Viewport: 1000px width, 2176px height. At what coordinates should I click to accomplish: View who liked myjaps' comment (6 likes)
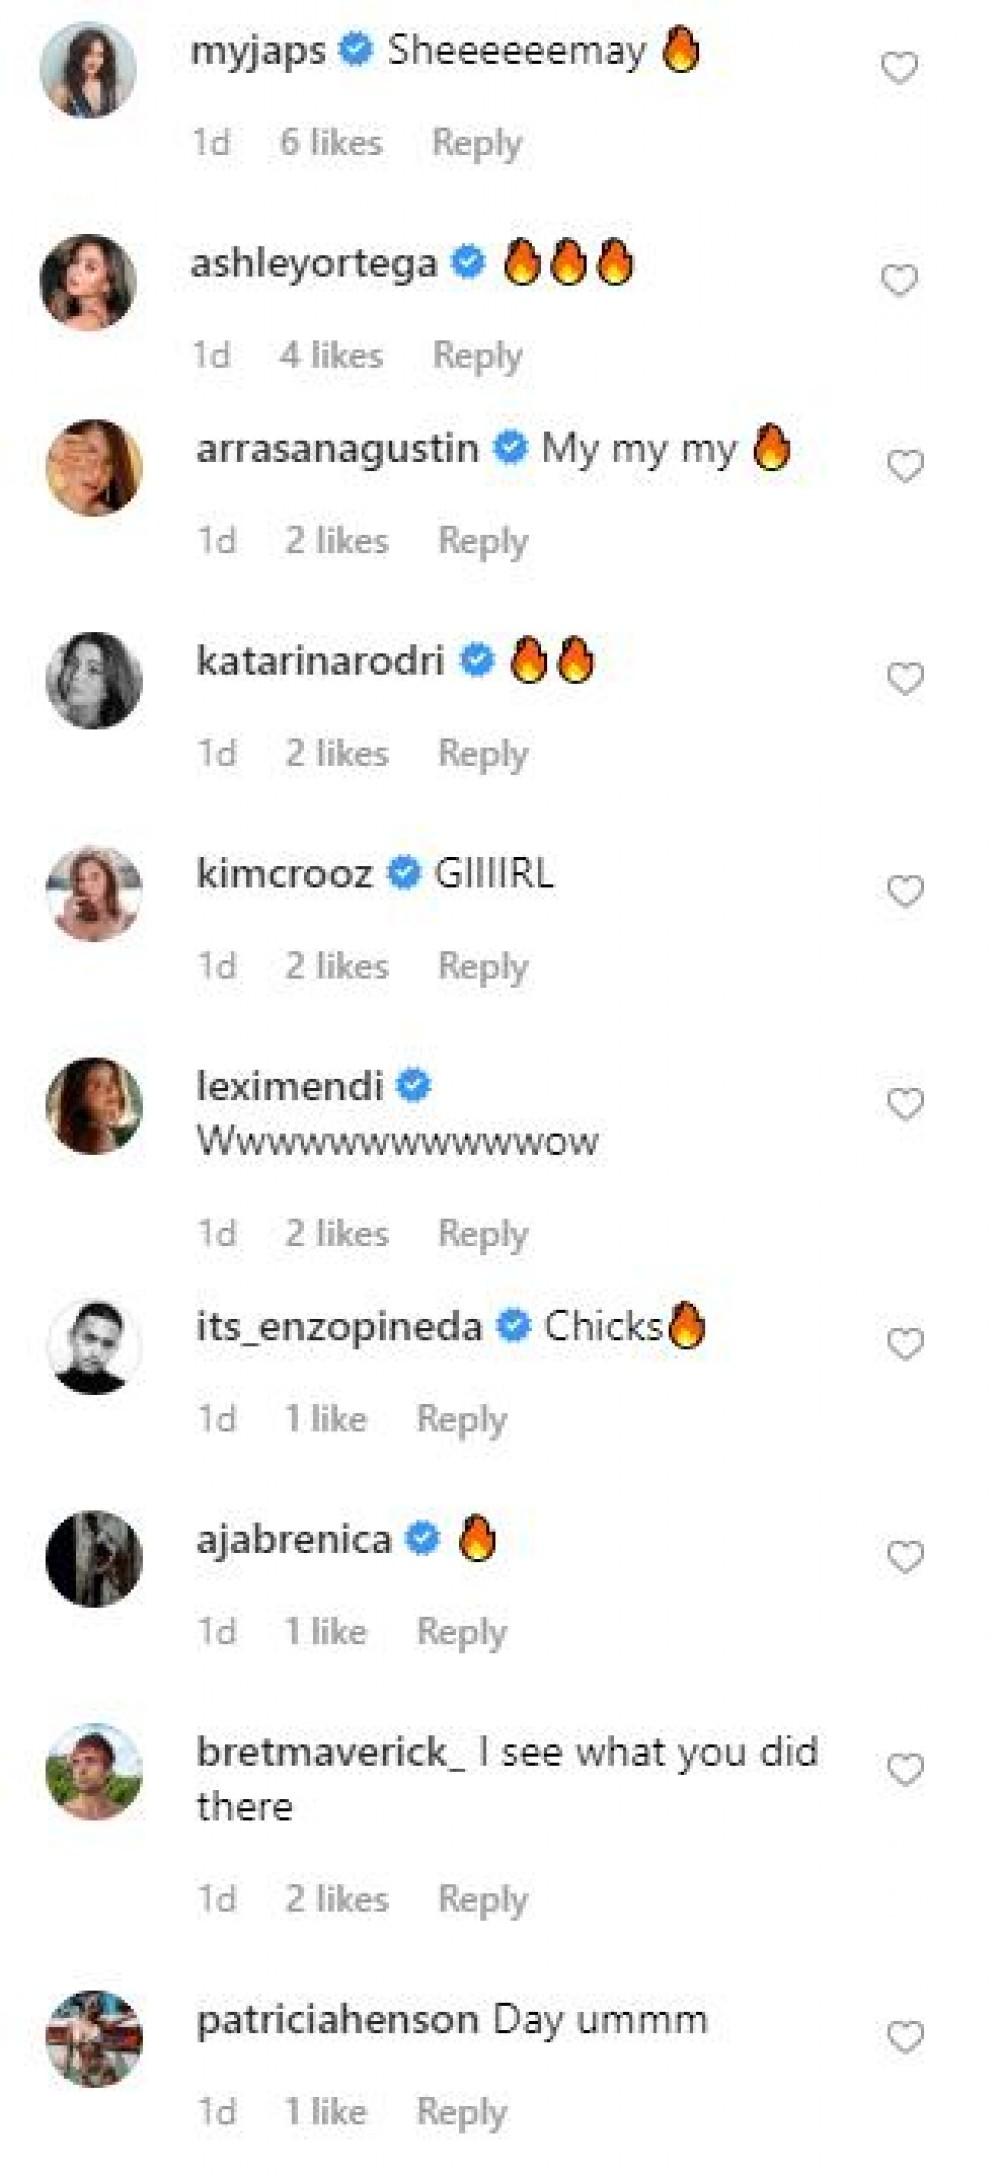331,143
